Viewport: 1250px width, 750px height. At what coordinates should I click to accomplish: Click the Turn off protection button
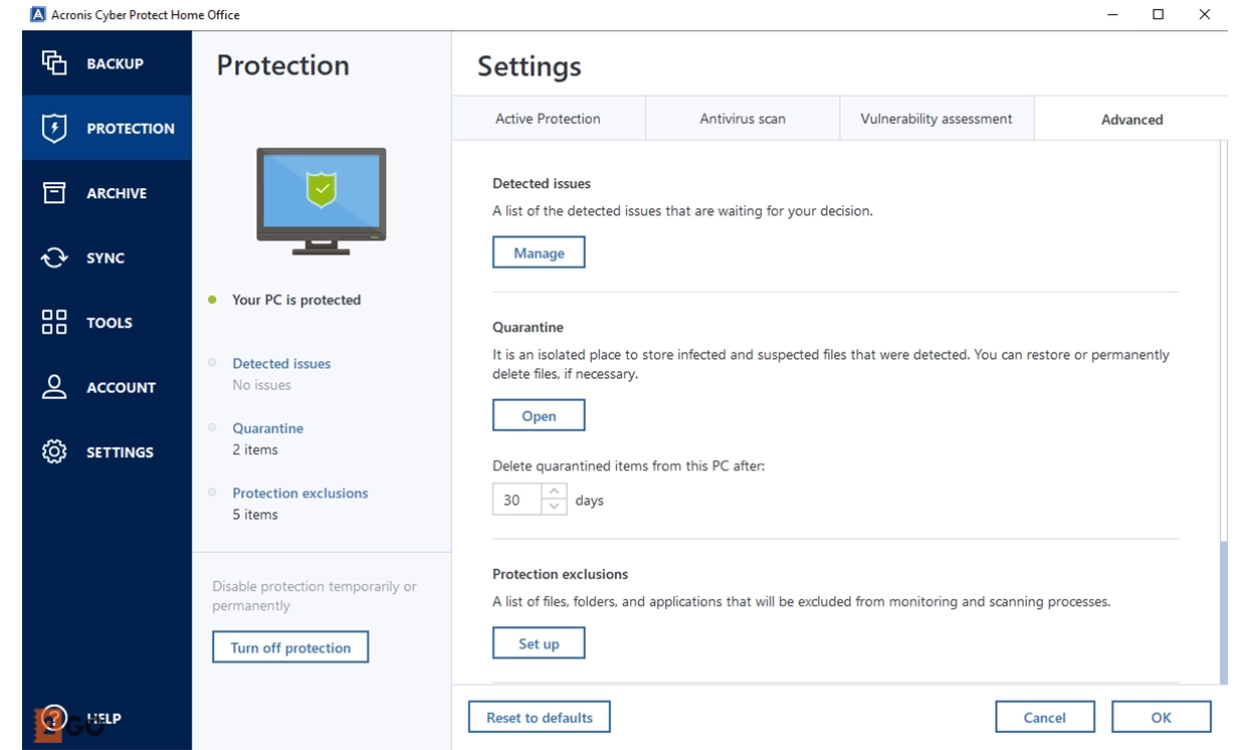[x=290, y=648]
